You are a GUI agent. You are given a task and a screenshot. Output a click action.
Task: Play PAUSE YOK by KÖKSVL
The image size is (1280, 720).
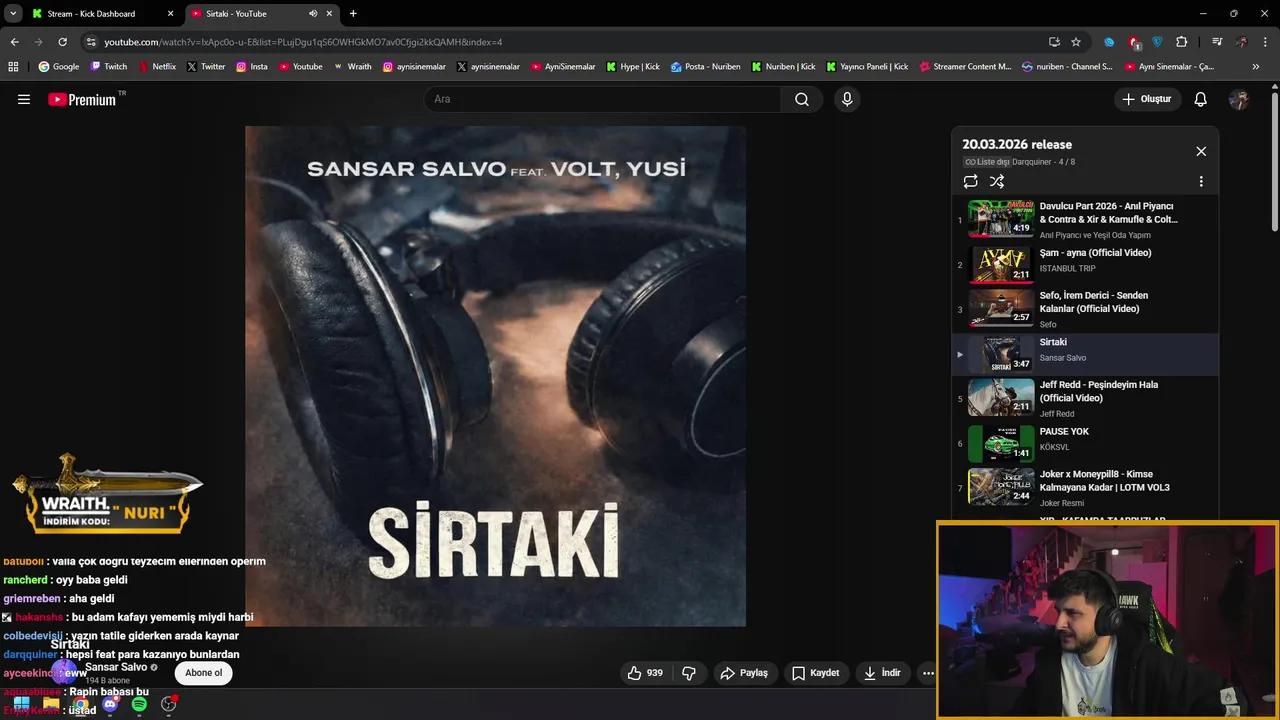[1085, 443]
